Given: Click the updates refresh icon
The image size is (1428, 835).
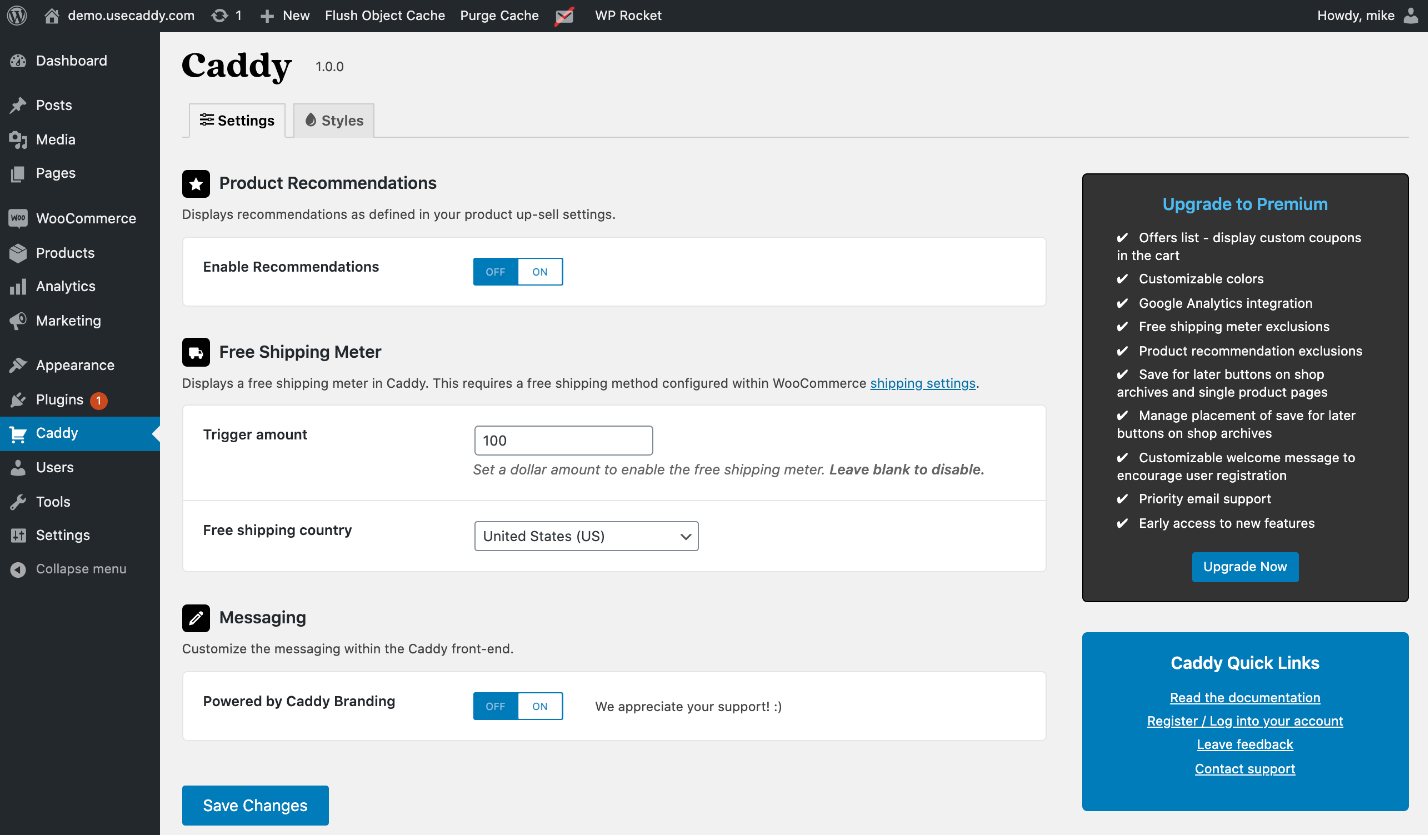Looking at the screenshot, I should 219,16.
